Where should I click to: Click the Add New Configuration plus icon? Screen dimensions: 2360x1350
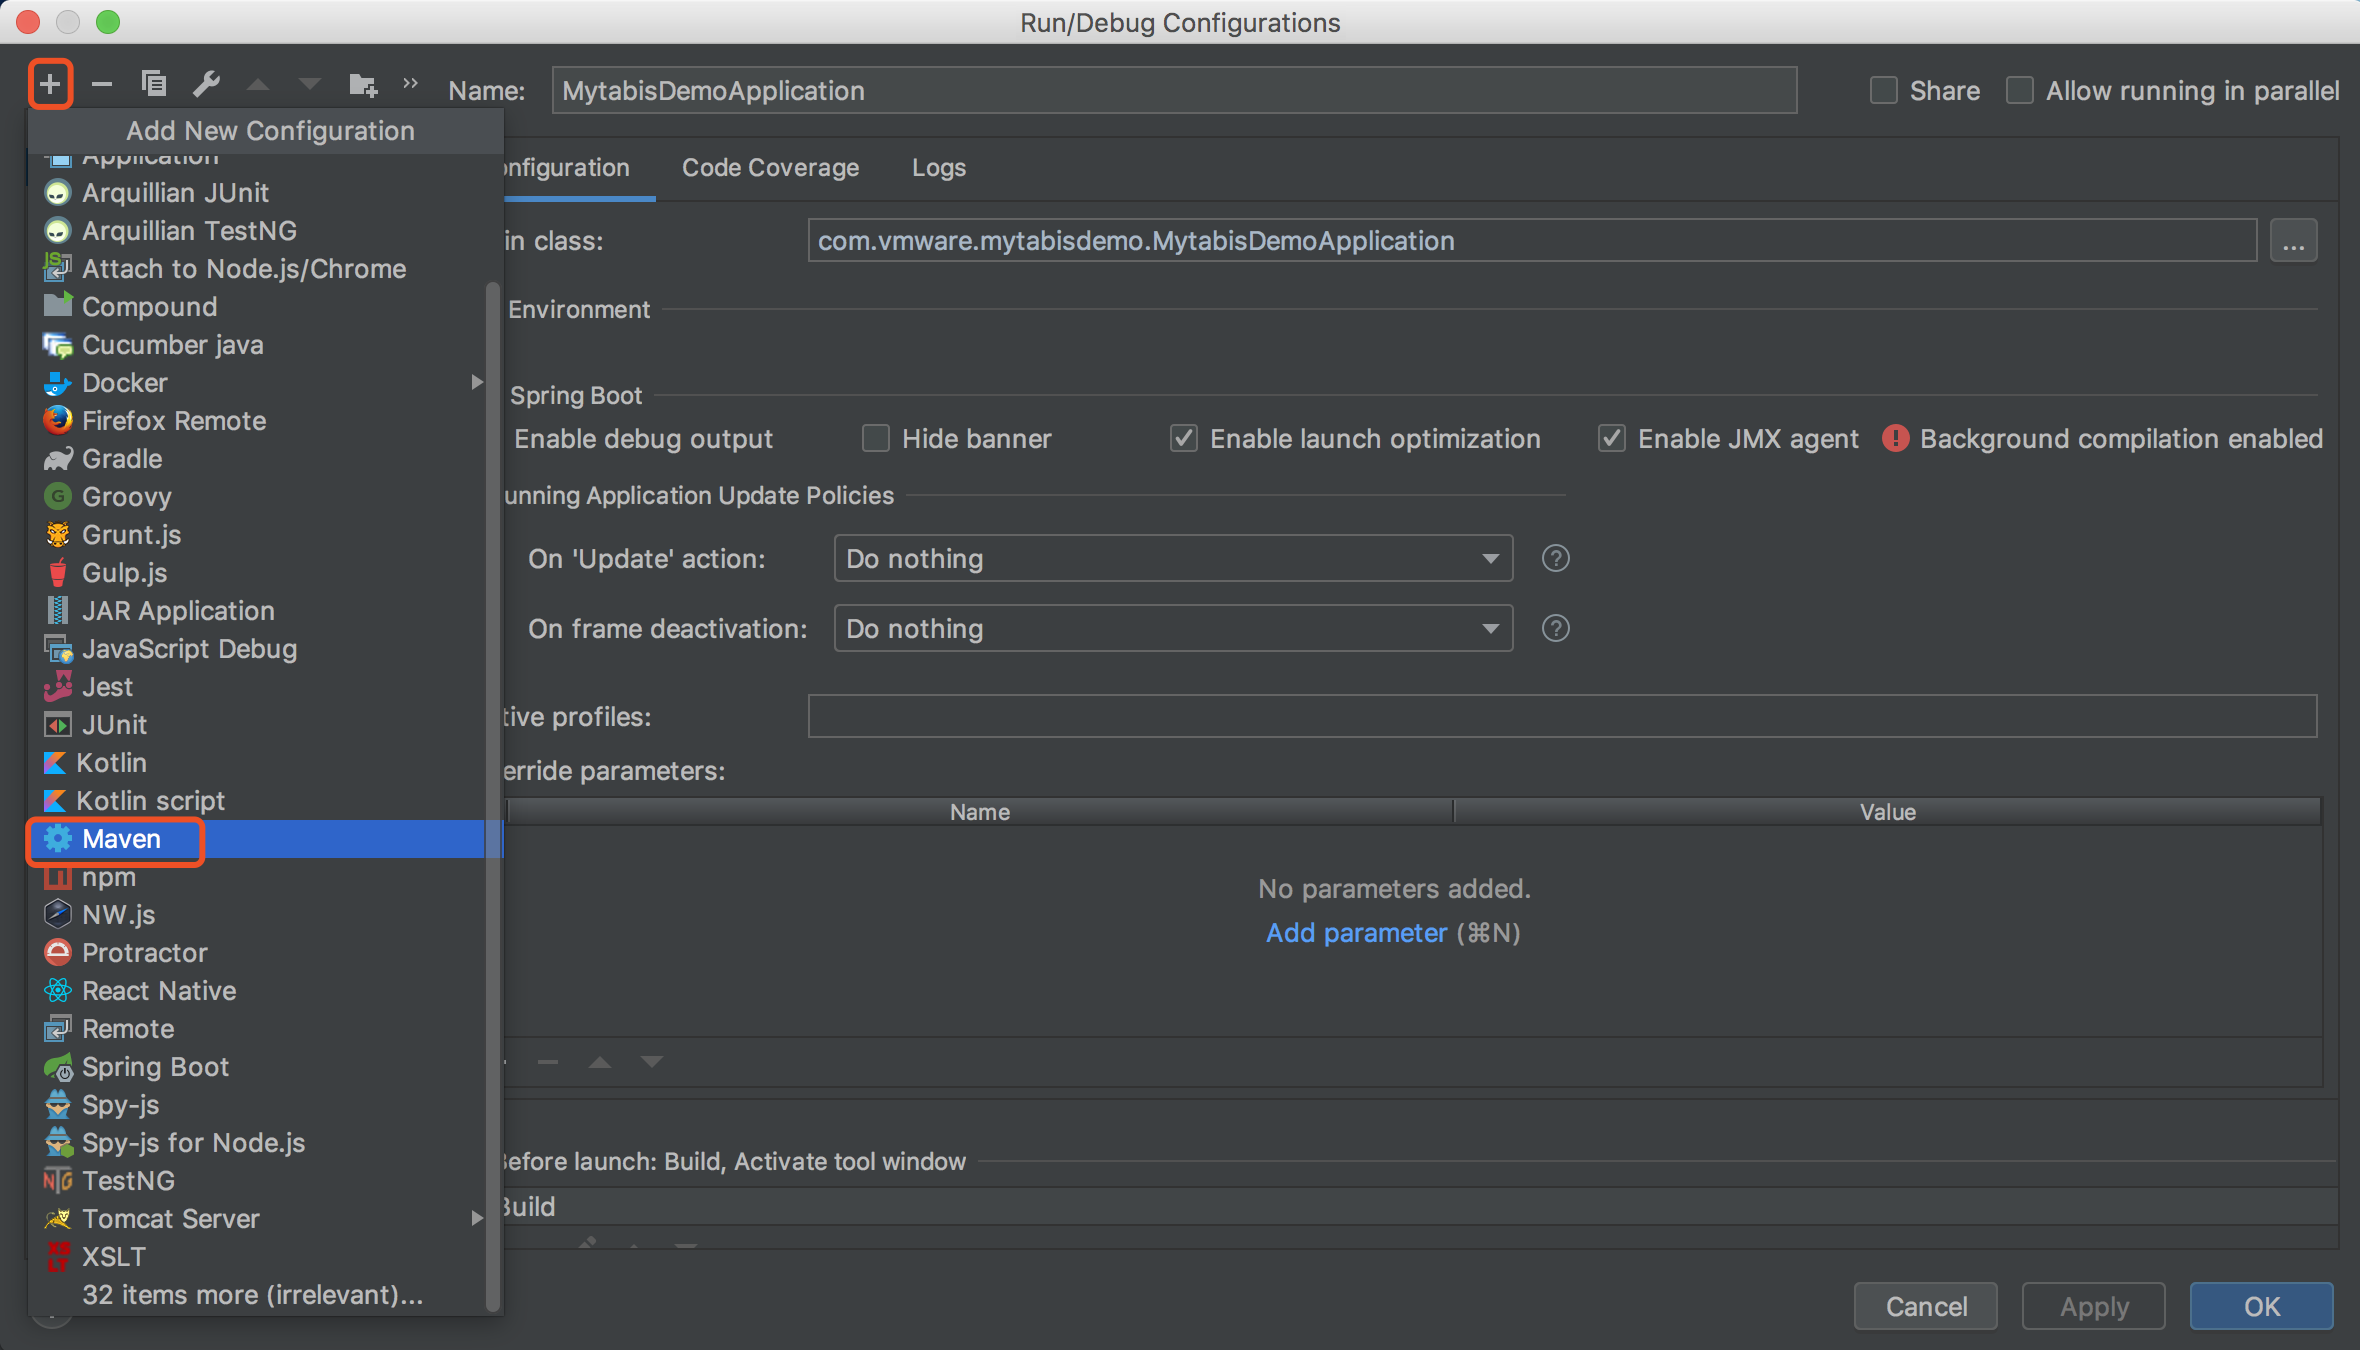point(49,85)
